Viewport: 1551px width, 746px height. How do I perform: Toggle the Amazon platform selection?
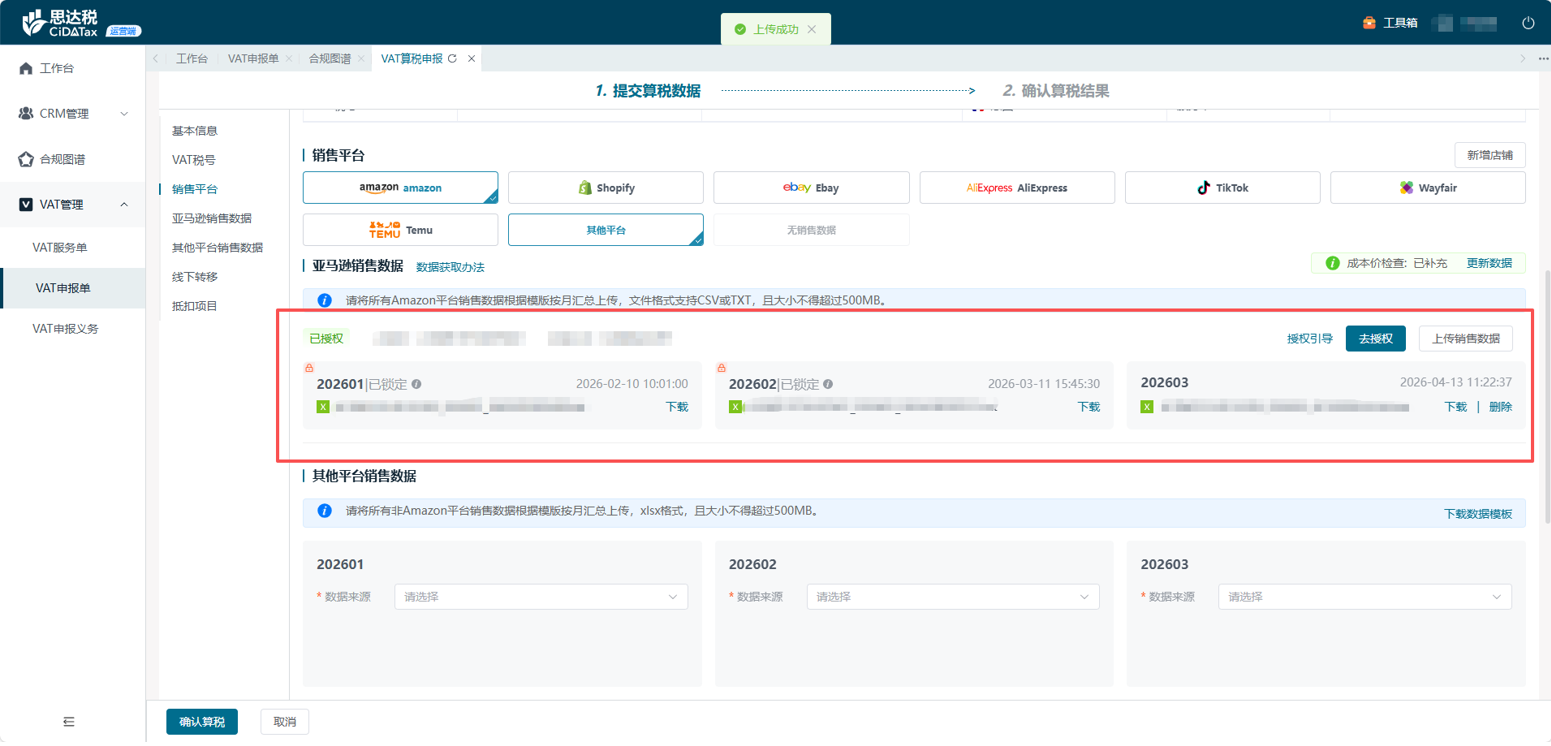[x=400, y=188]
